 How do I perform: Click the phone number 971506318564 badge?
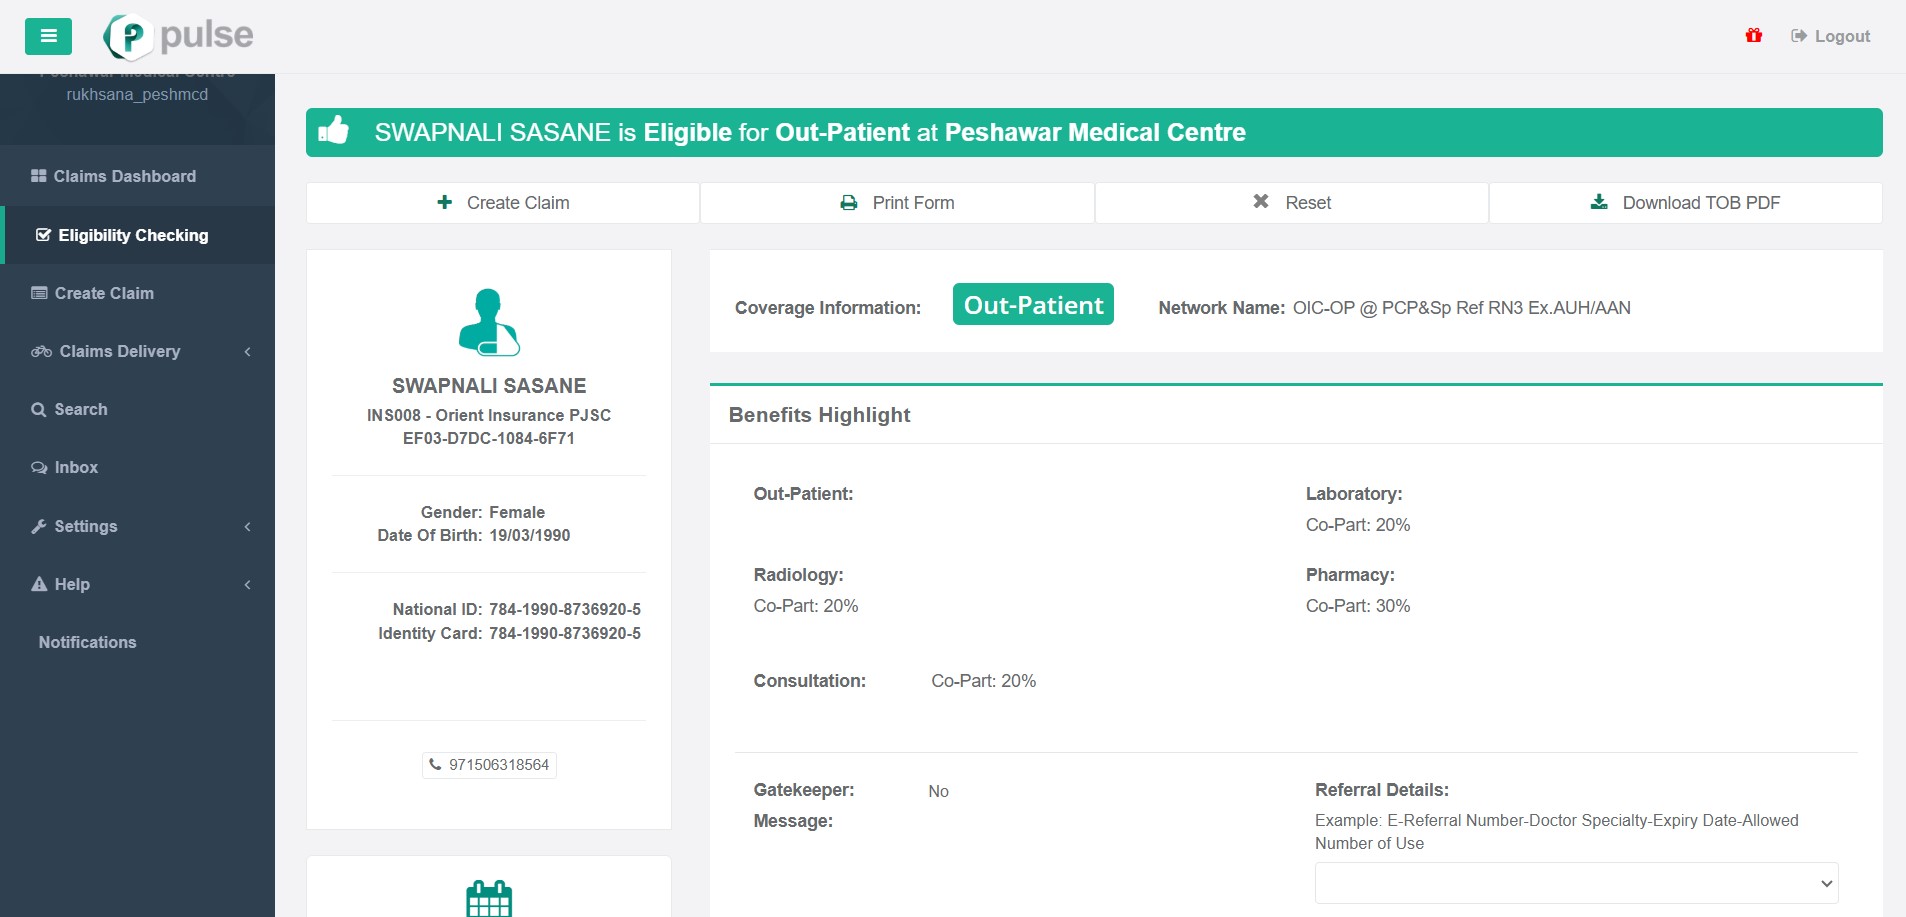(x=489, y=765)
